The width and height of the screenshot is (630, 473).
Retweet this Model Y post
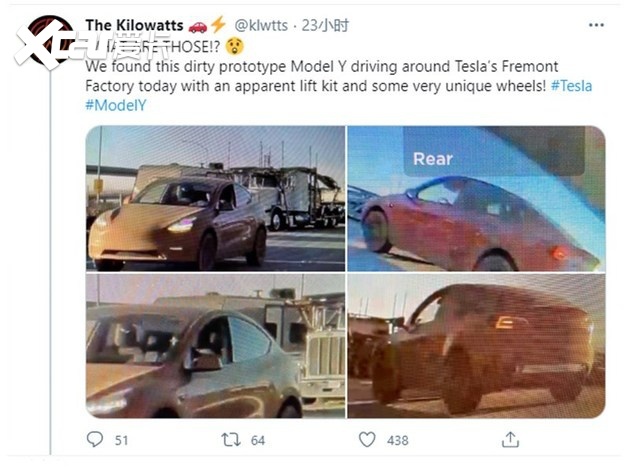(229, 439)
